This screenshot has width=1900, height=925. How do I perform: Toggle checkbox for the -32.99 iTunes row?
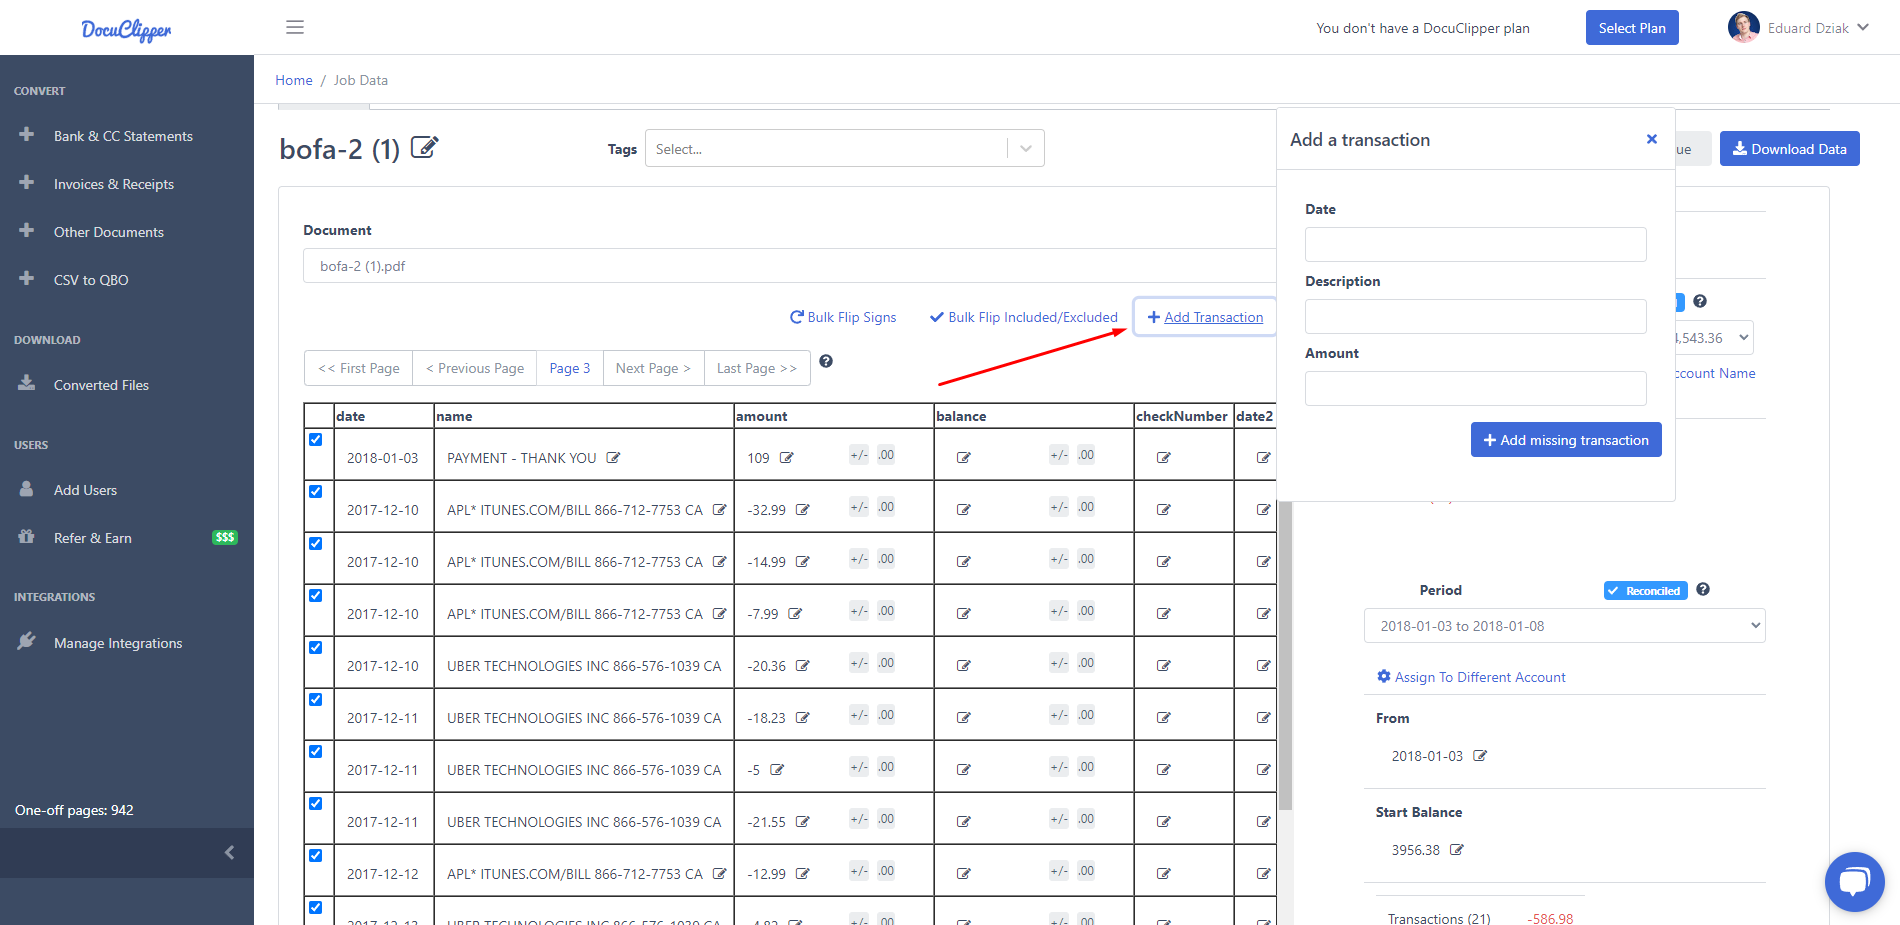[x=316, y=492]
